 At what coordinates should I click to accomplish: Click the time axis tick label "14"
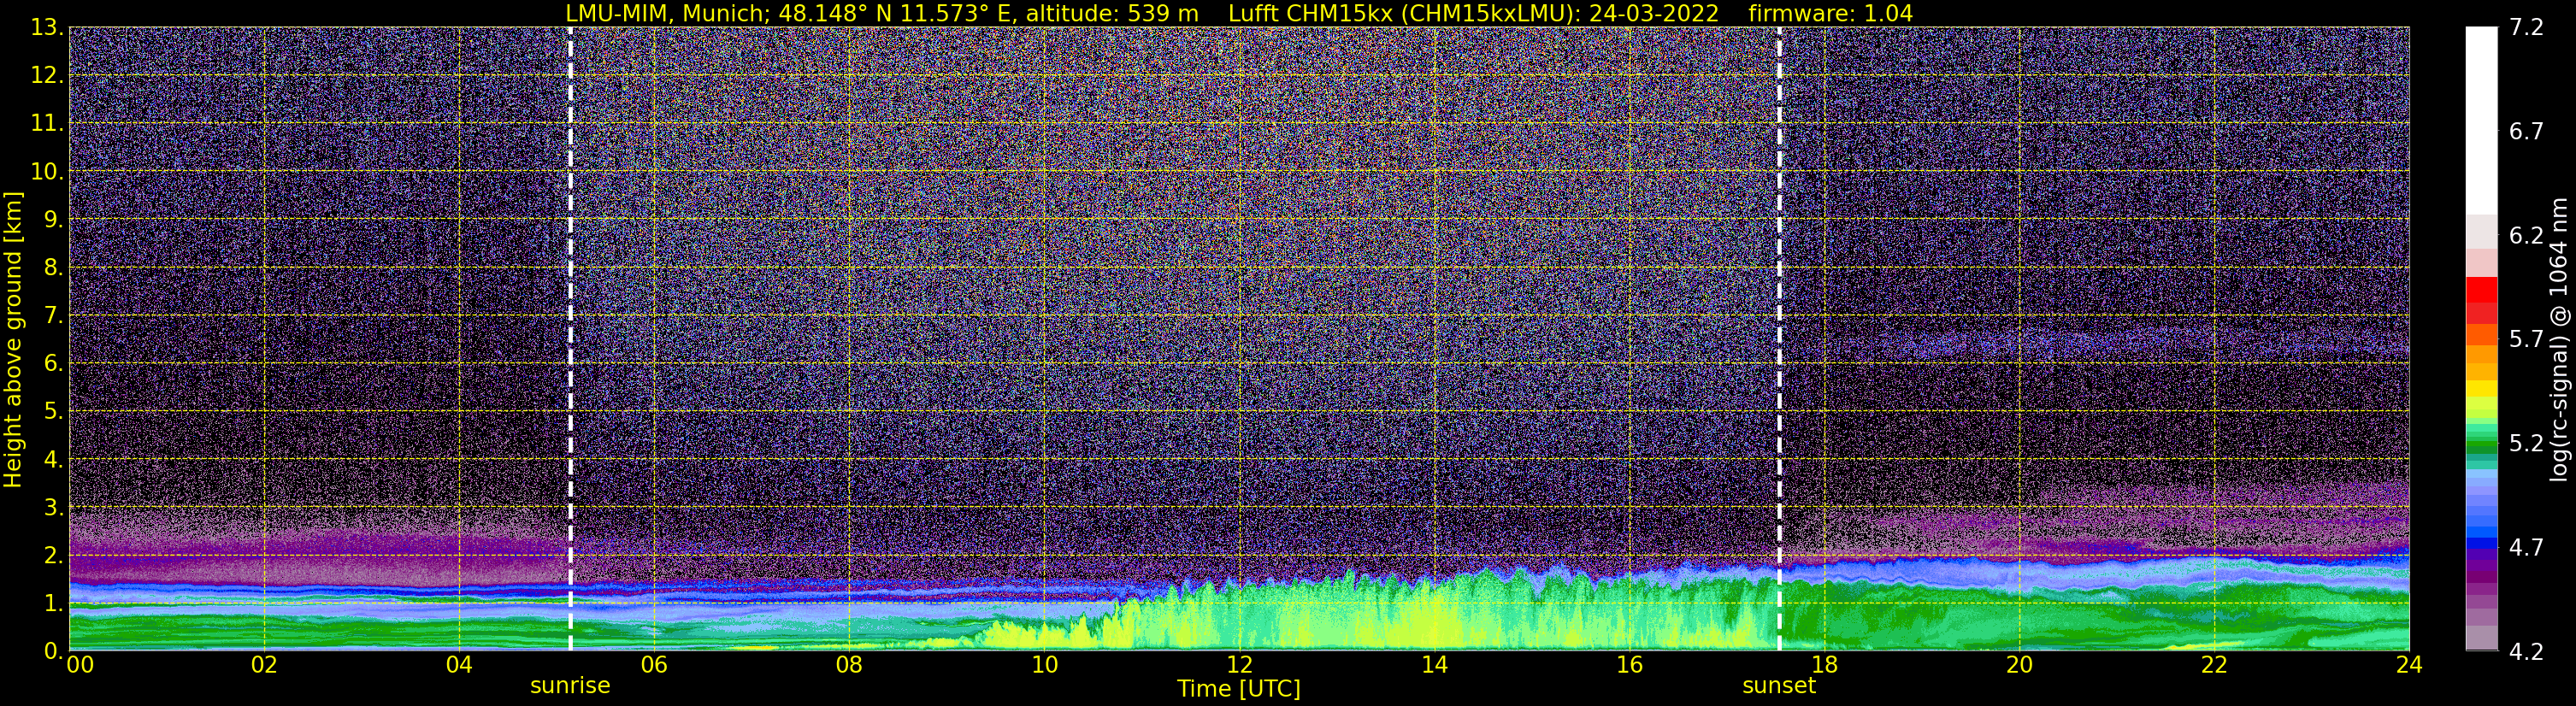[x=1434, y=666]
